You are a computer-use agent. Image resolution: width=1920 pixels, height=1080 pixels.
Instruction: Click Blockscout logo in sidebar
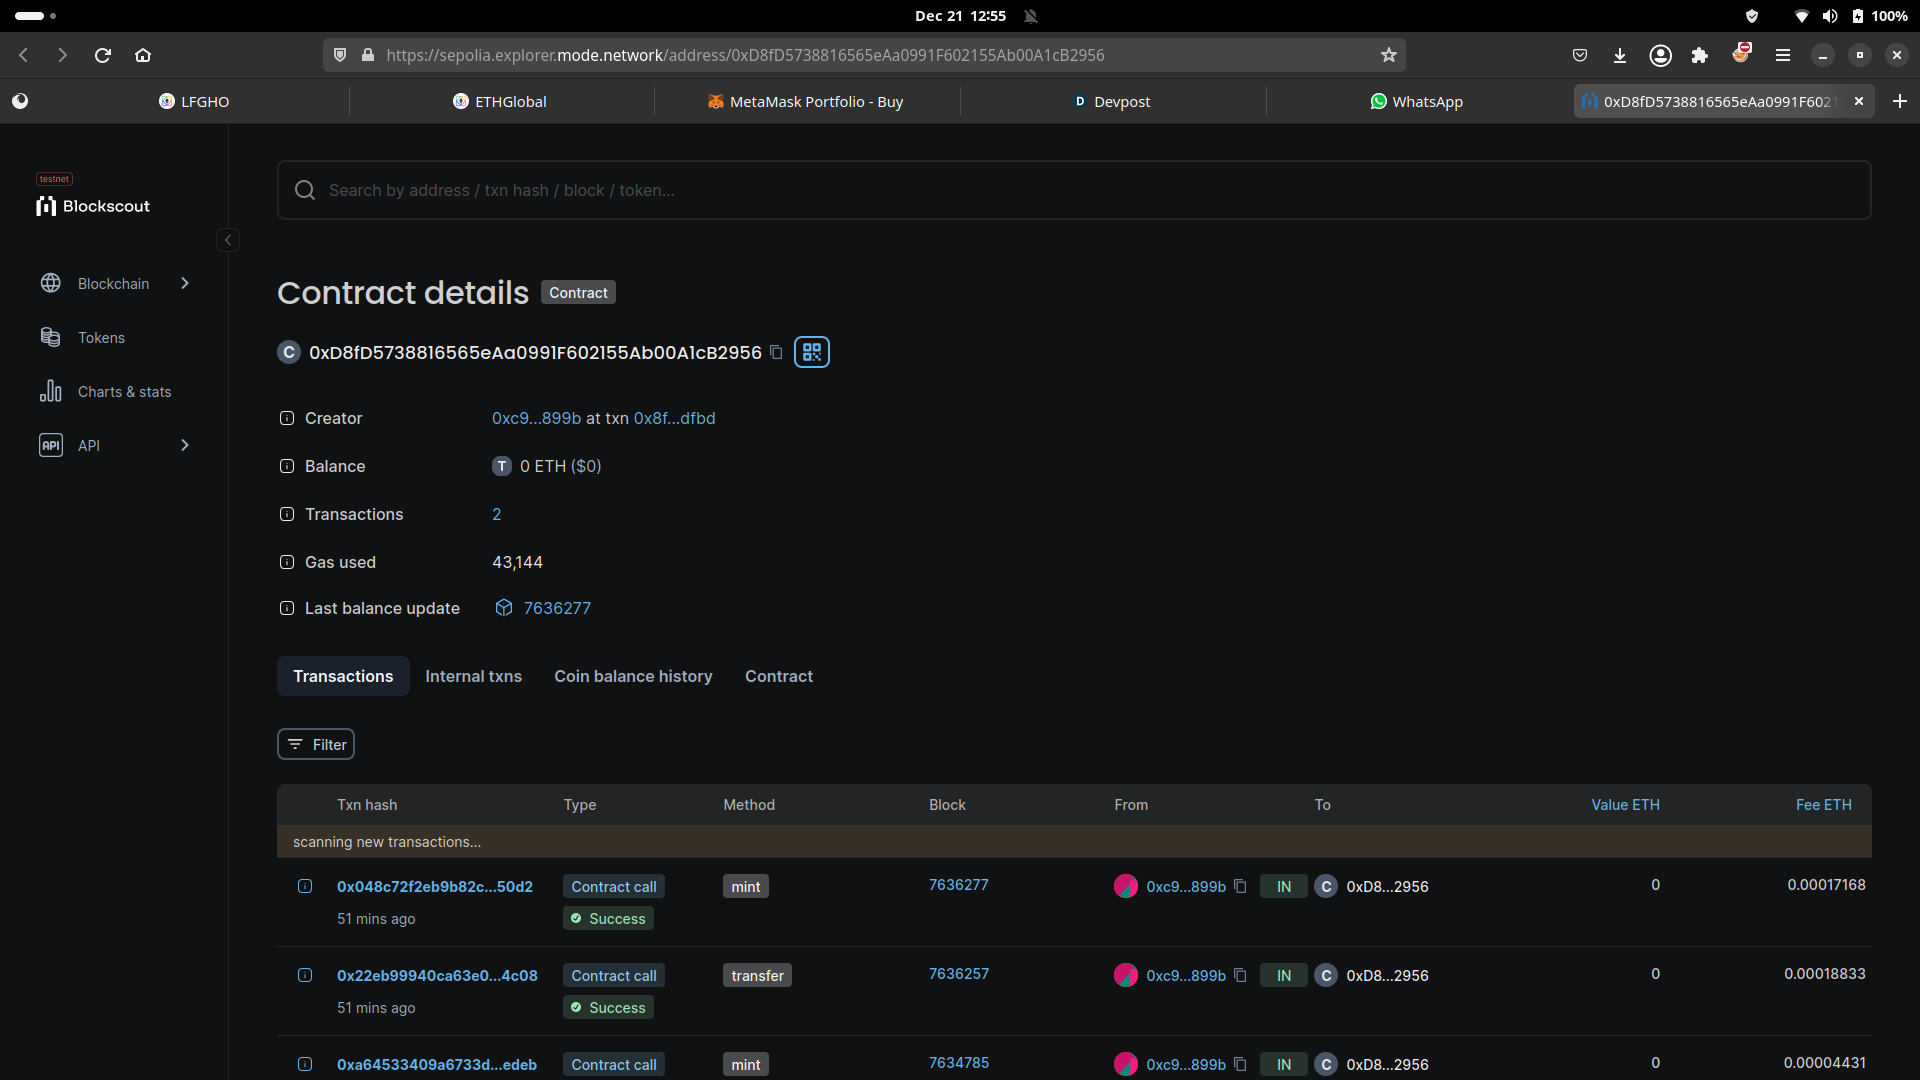93,206
